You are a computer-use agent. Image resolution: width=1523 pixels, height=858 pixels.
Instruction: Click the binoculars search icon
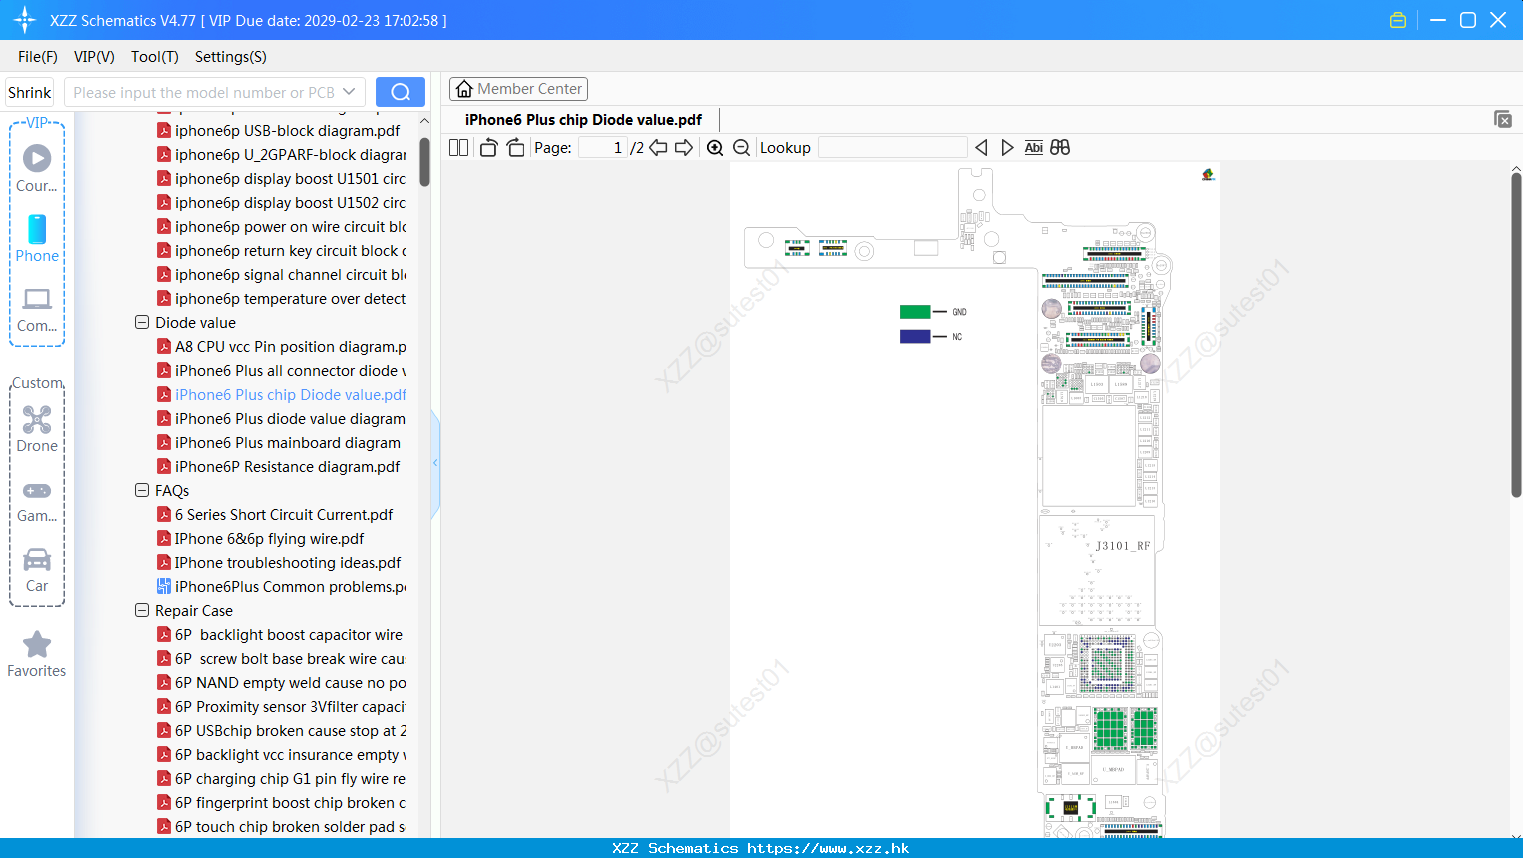(x=1060, y=147)
